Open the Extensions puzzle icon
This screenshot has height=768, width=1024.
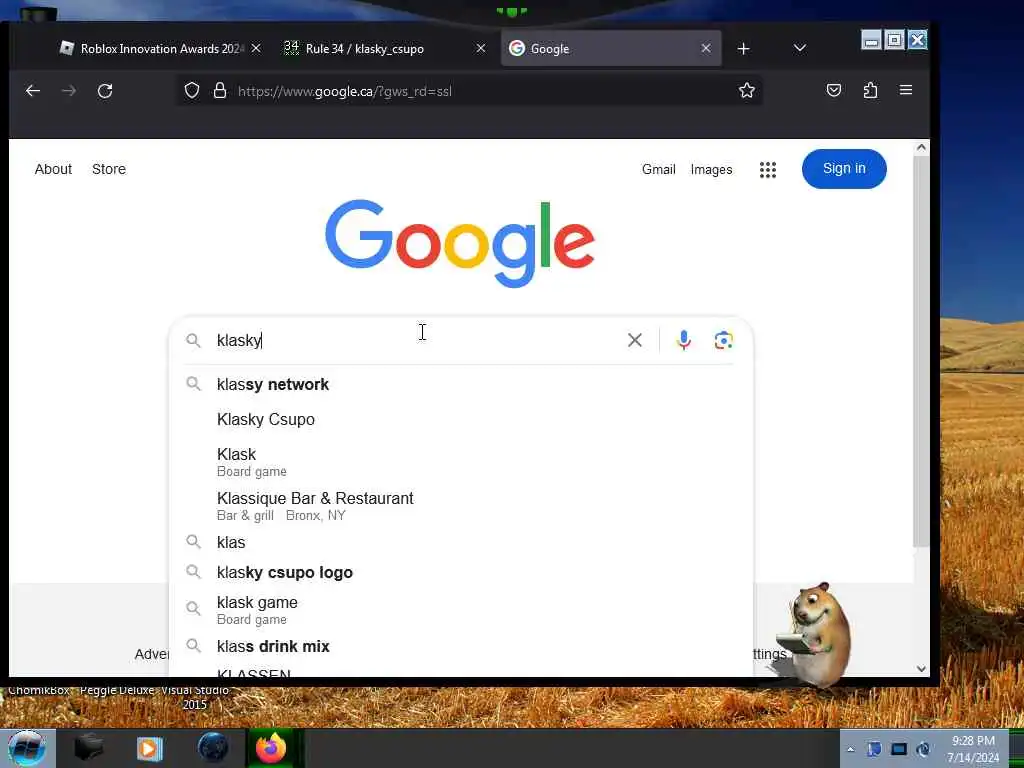pyautogui.click(x=870, y=90)
